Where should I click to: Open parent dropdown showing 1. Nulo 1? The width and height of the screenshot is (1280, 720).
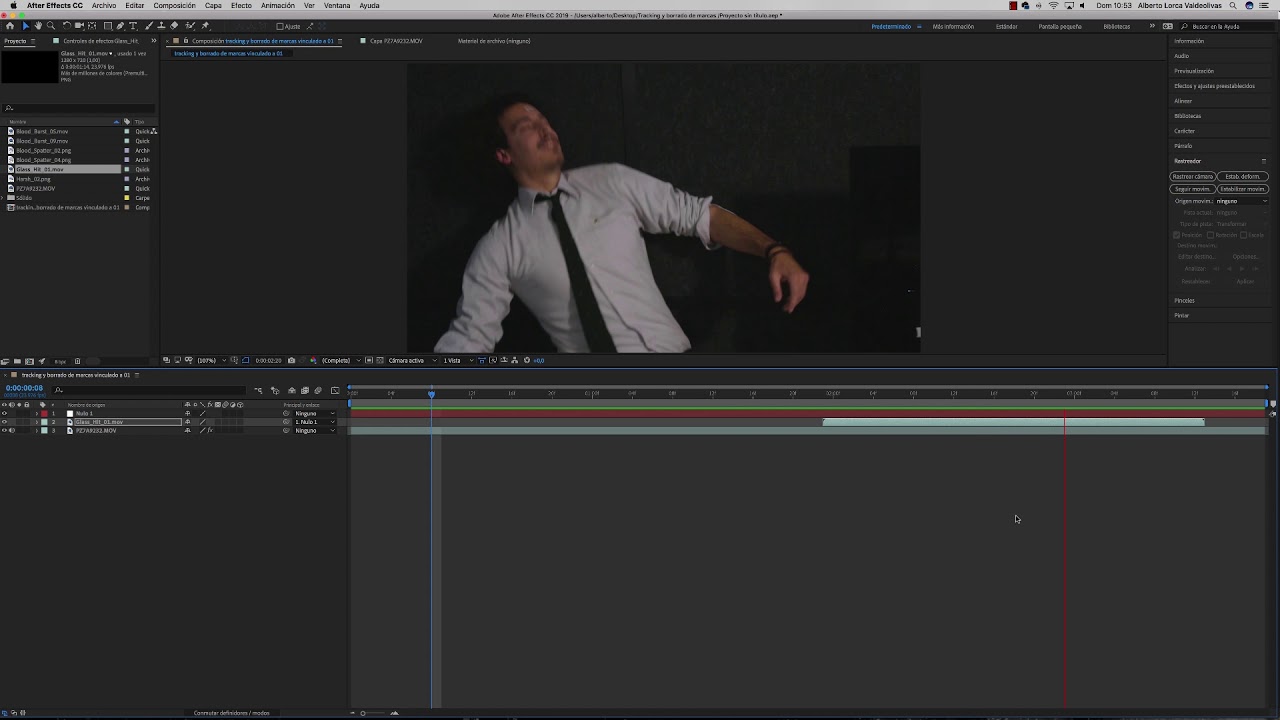pos(314,422)
